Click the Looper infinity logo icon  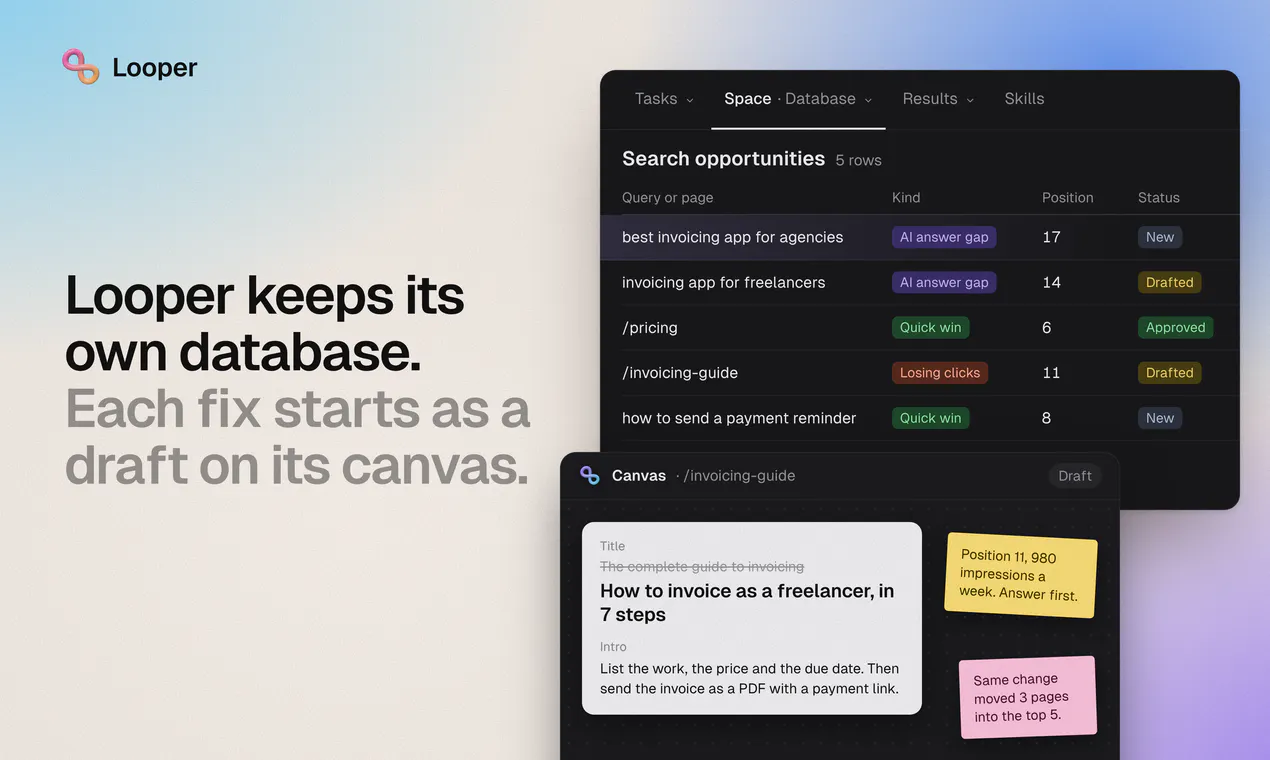(81, 67)
